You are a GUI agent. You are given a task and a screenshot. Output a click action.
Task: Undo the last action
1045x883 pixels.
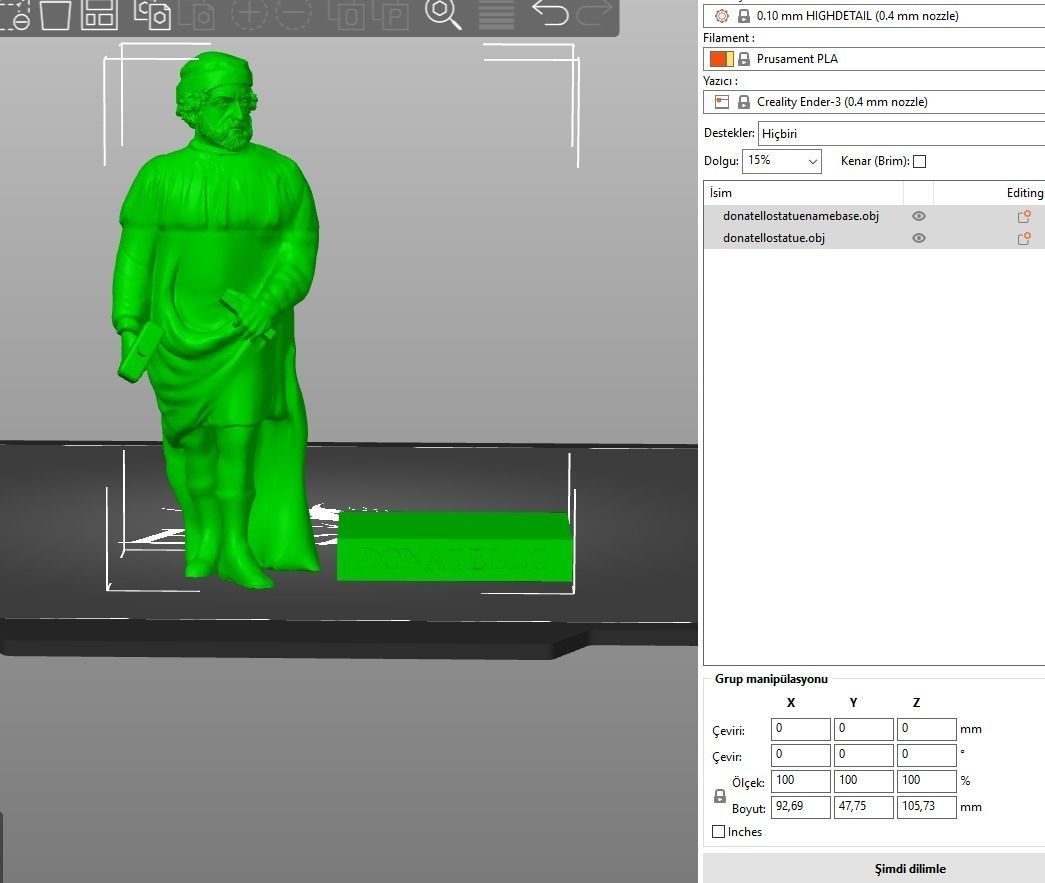click(550, 13)
